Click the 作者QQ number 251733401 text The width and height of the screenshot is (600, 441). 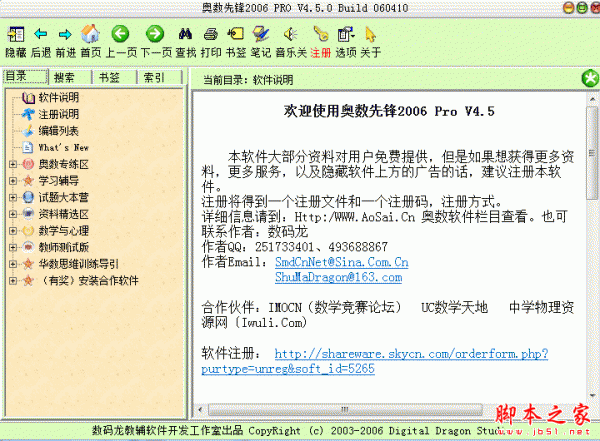click(x=284, y=247)
